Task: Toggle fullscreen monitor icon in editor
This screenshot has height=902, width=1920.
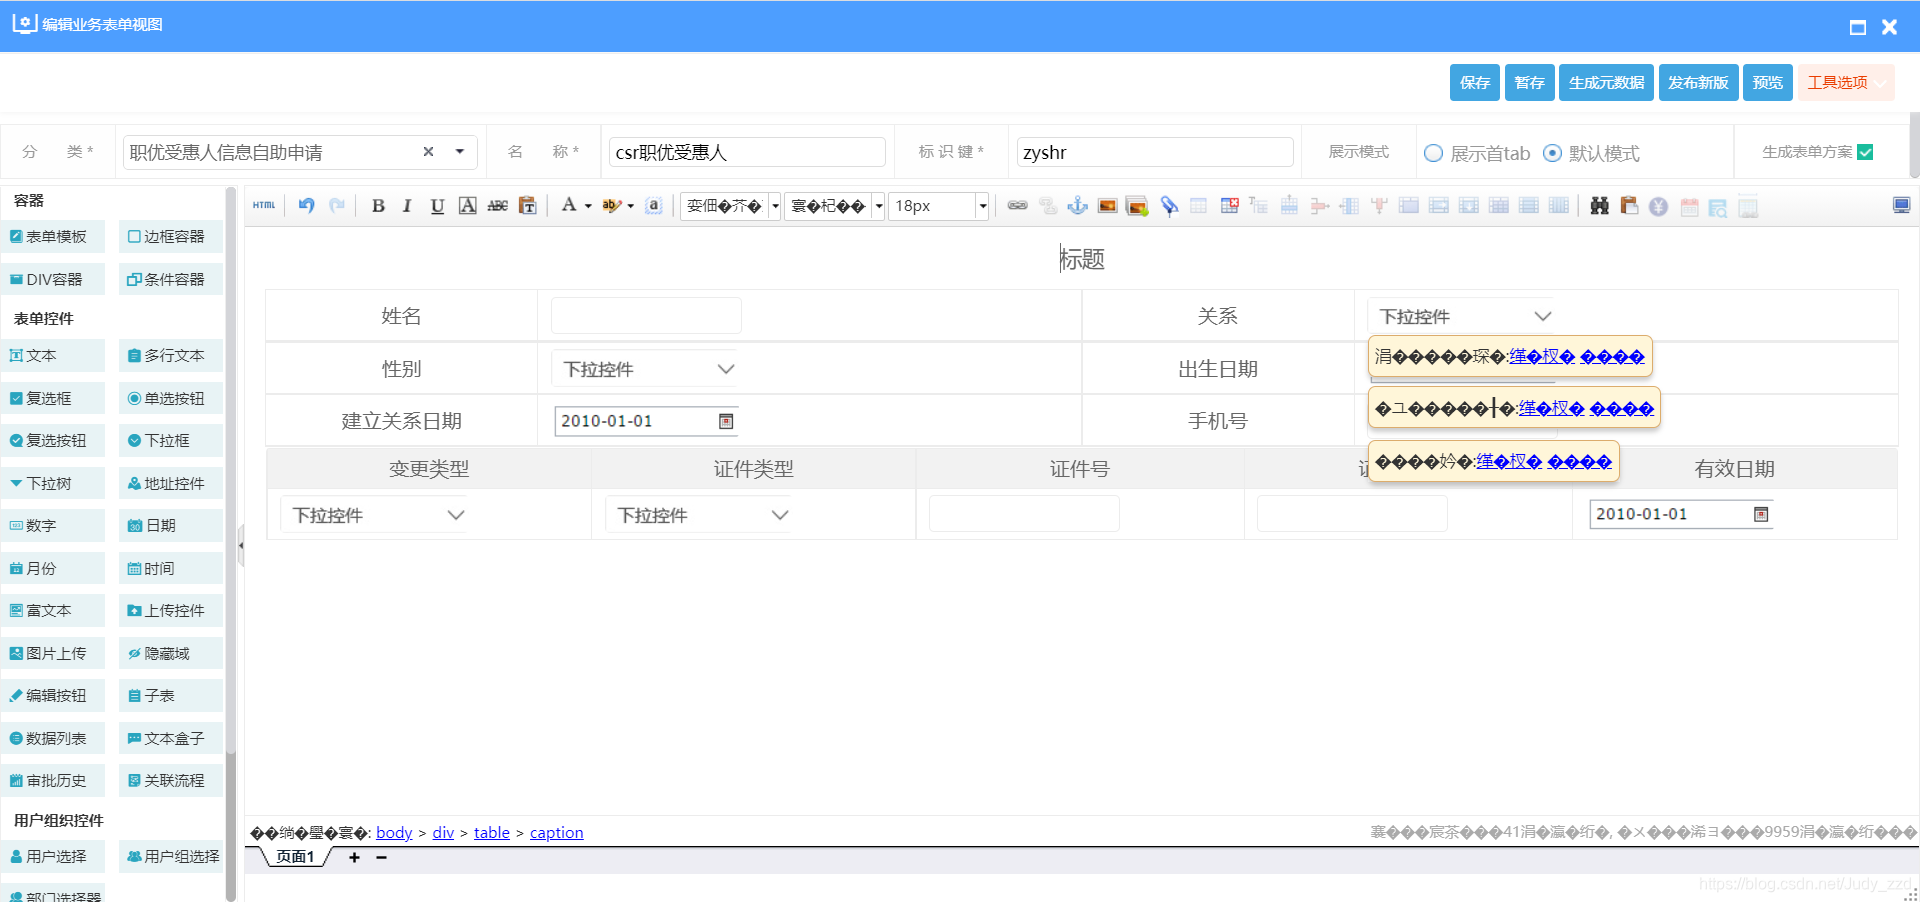Action: [x=1902, y=206]
